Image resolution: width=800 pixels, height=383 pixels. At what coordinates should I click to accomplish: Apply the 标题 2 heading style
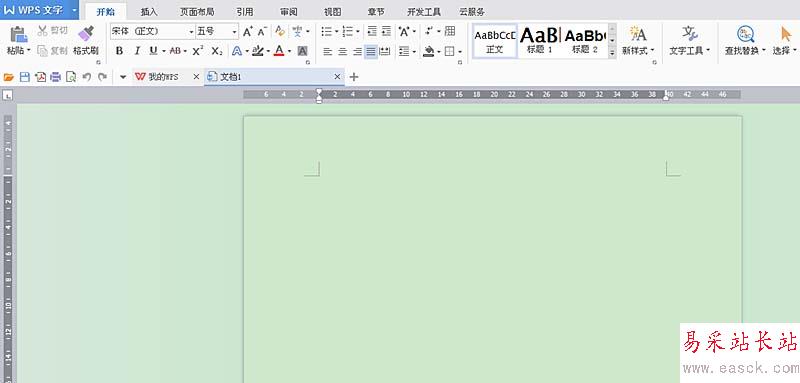pos(585,41)
